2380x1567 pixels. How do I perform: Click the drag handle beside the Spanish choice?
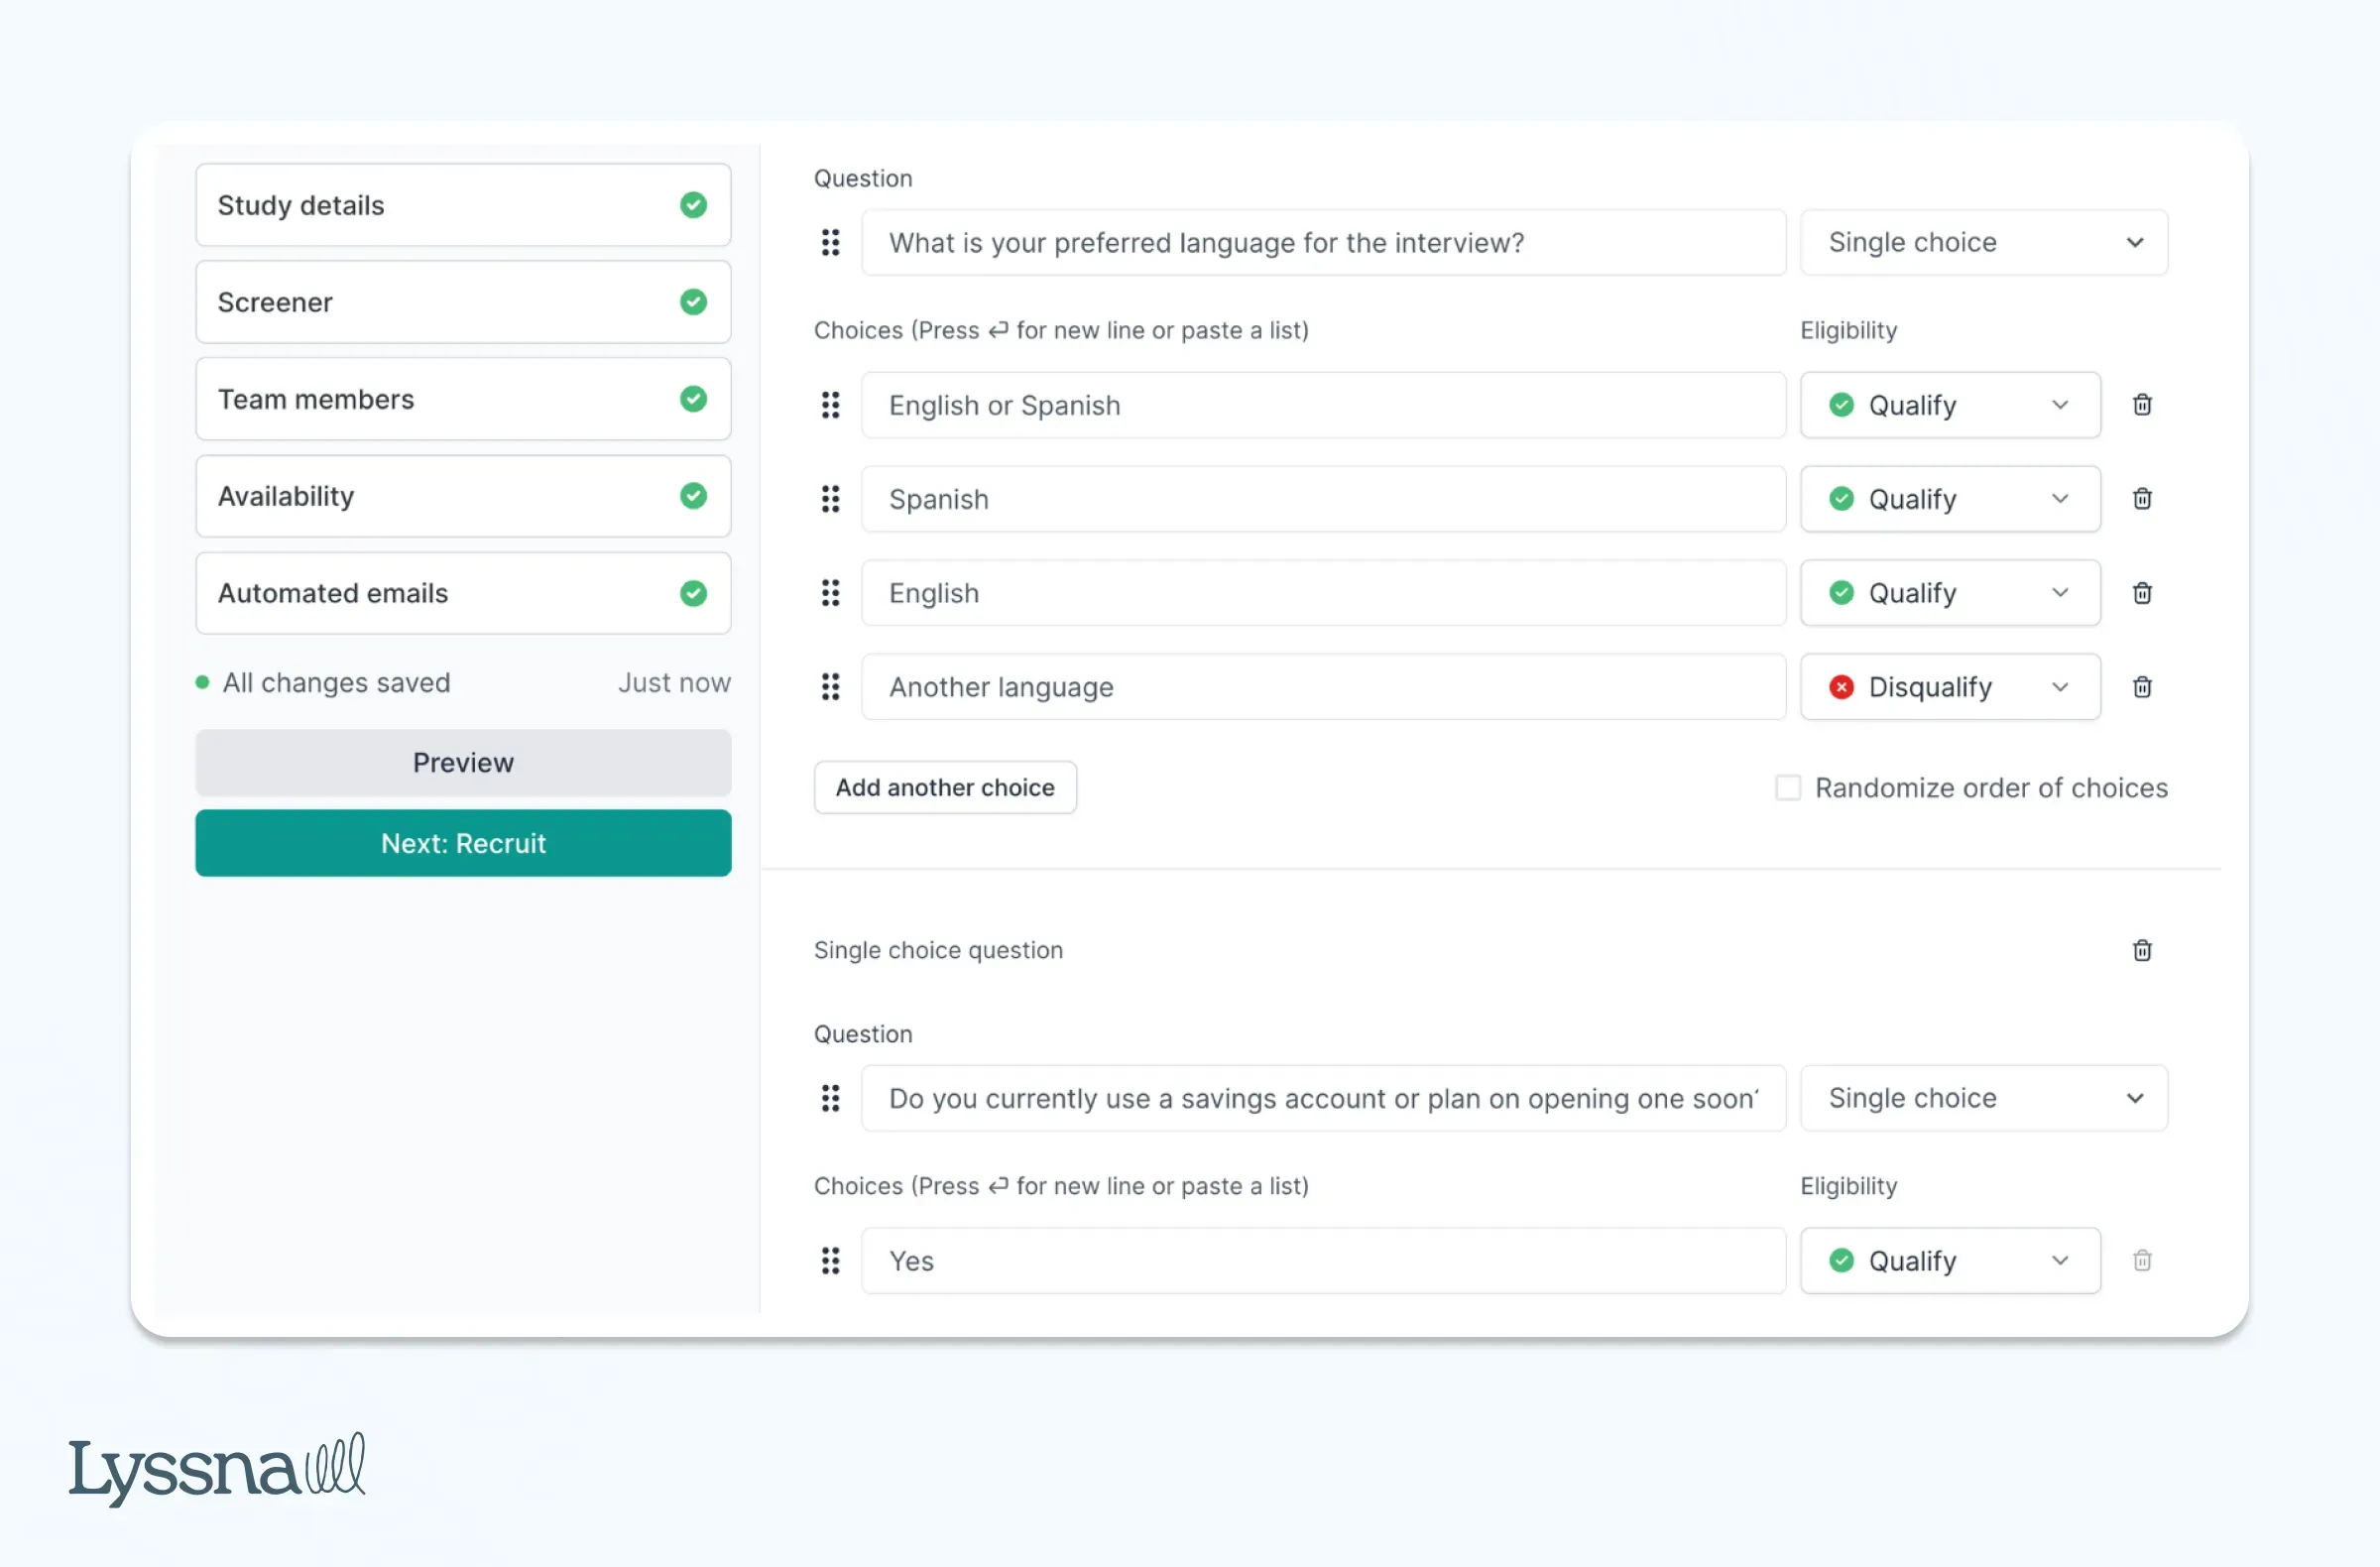click(831, 499)
